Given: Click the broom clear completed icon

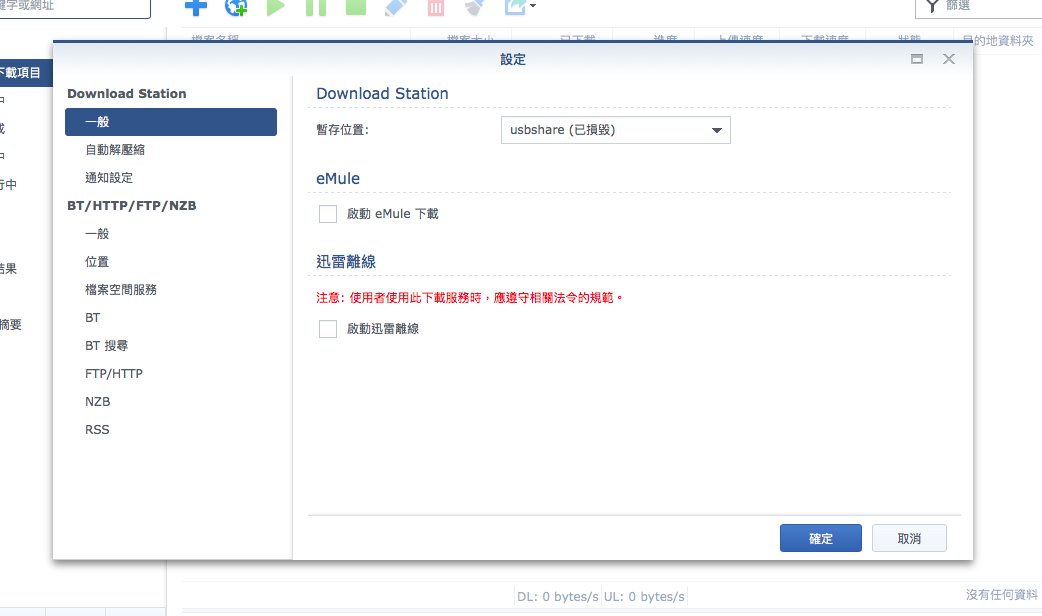Looking at the screenshot, I should point(474,8).
